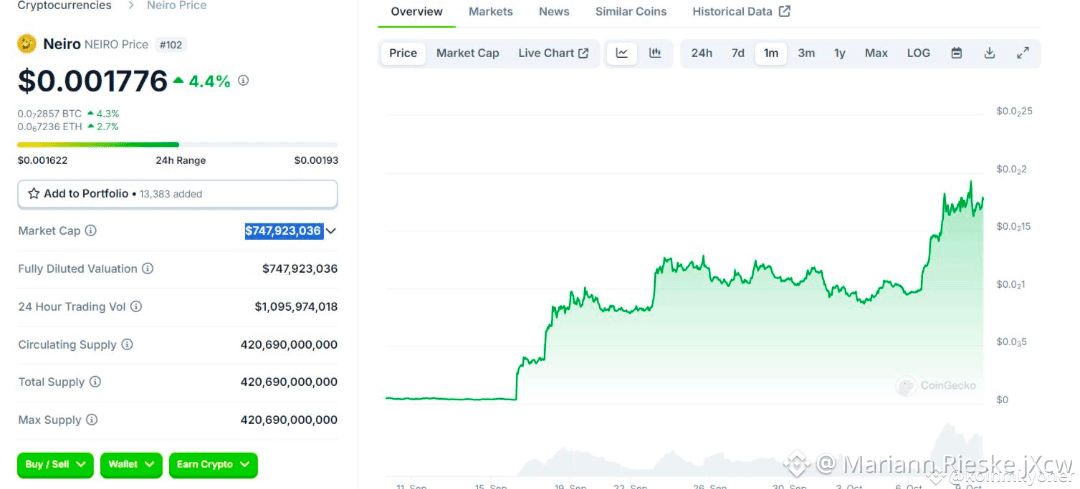Open the Earn Crypto dropdown
Screen dimensions: 1080x489
pyautogui.click(x=213, y=465)
